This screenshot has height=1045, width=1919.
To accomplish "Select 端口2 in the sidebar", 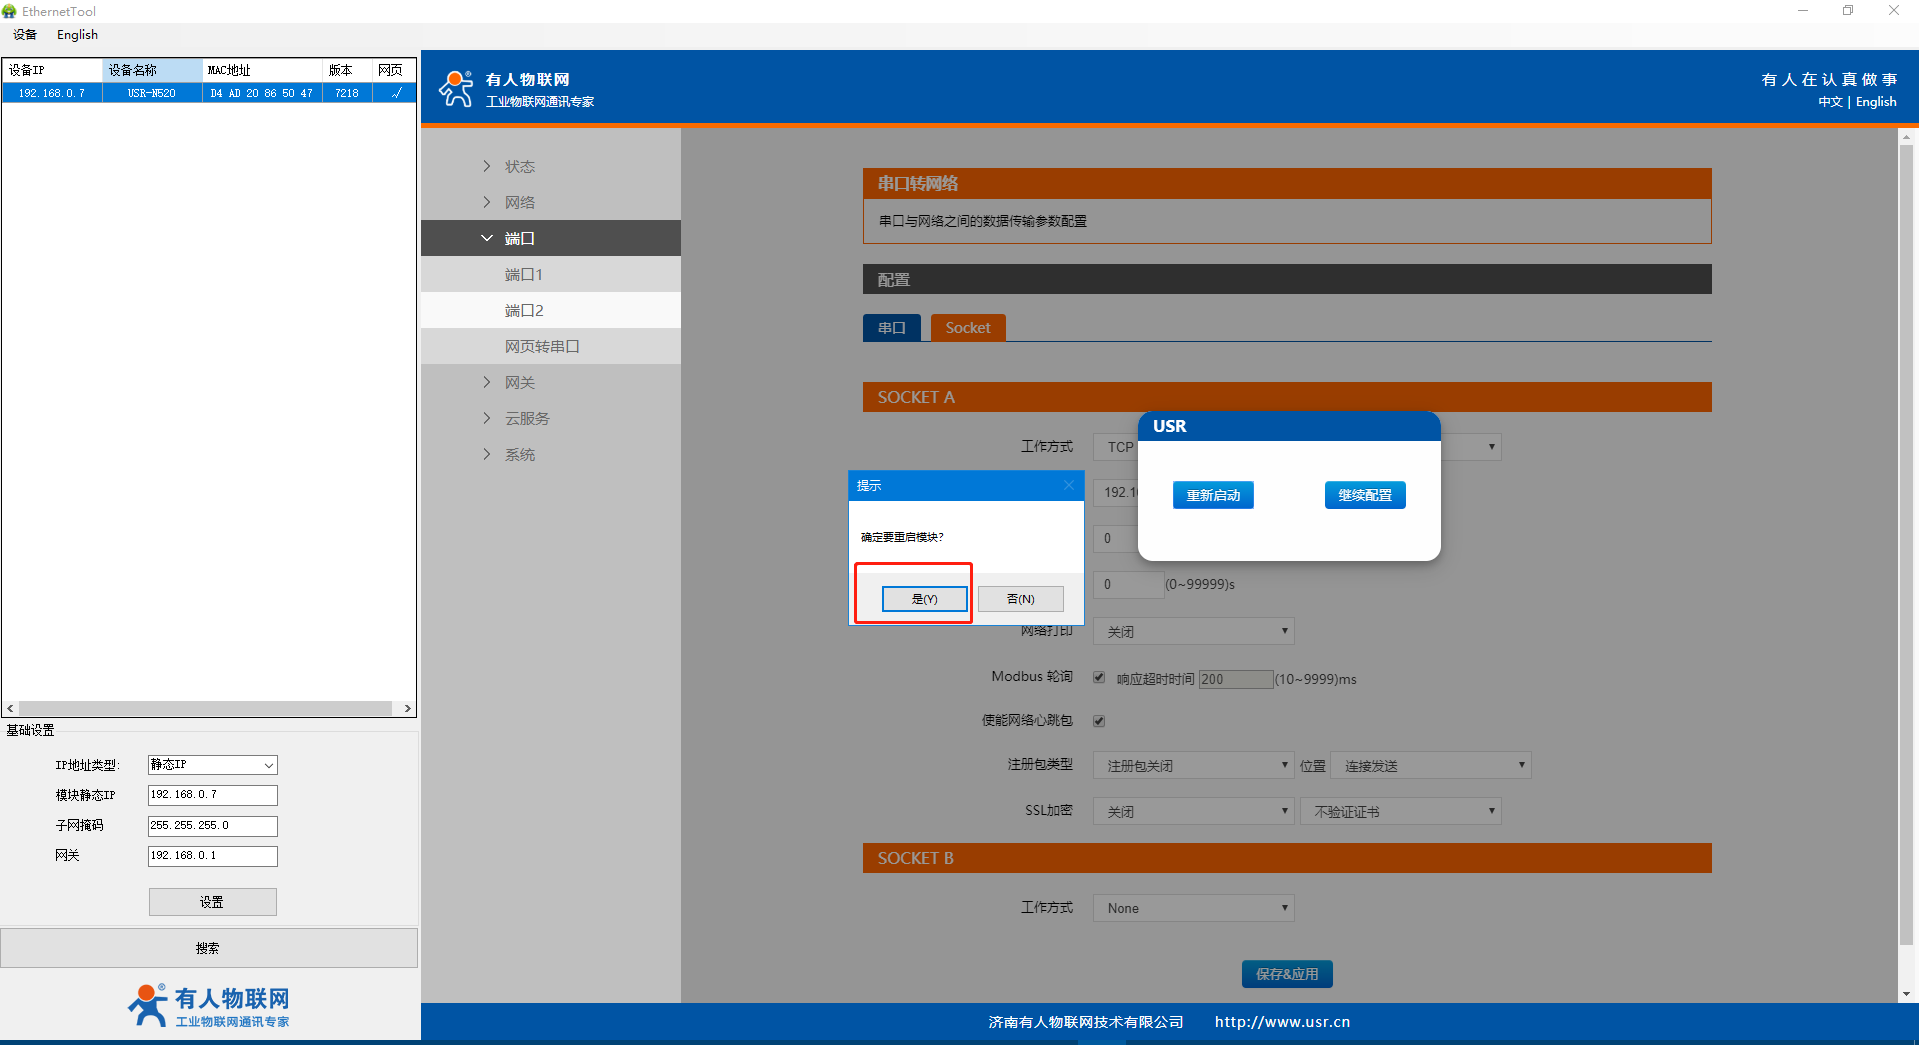I will 524,311.
